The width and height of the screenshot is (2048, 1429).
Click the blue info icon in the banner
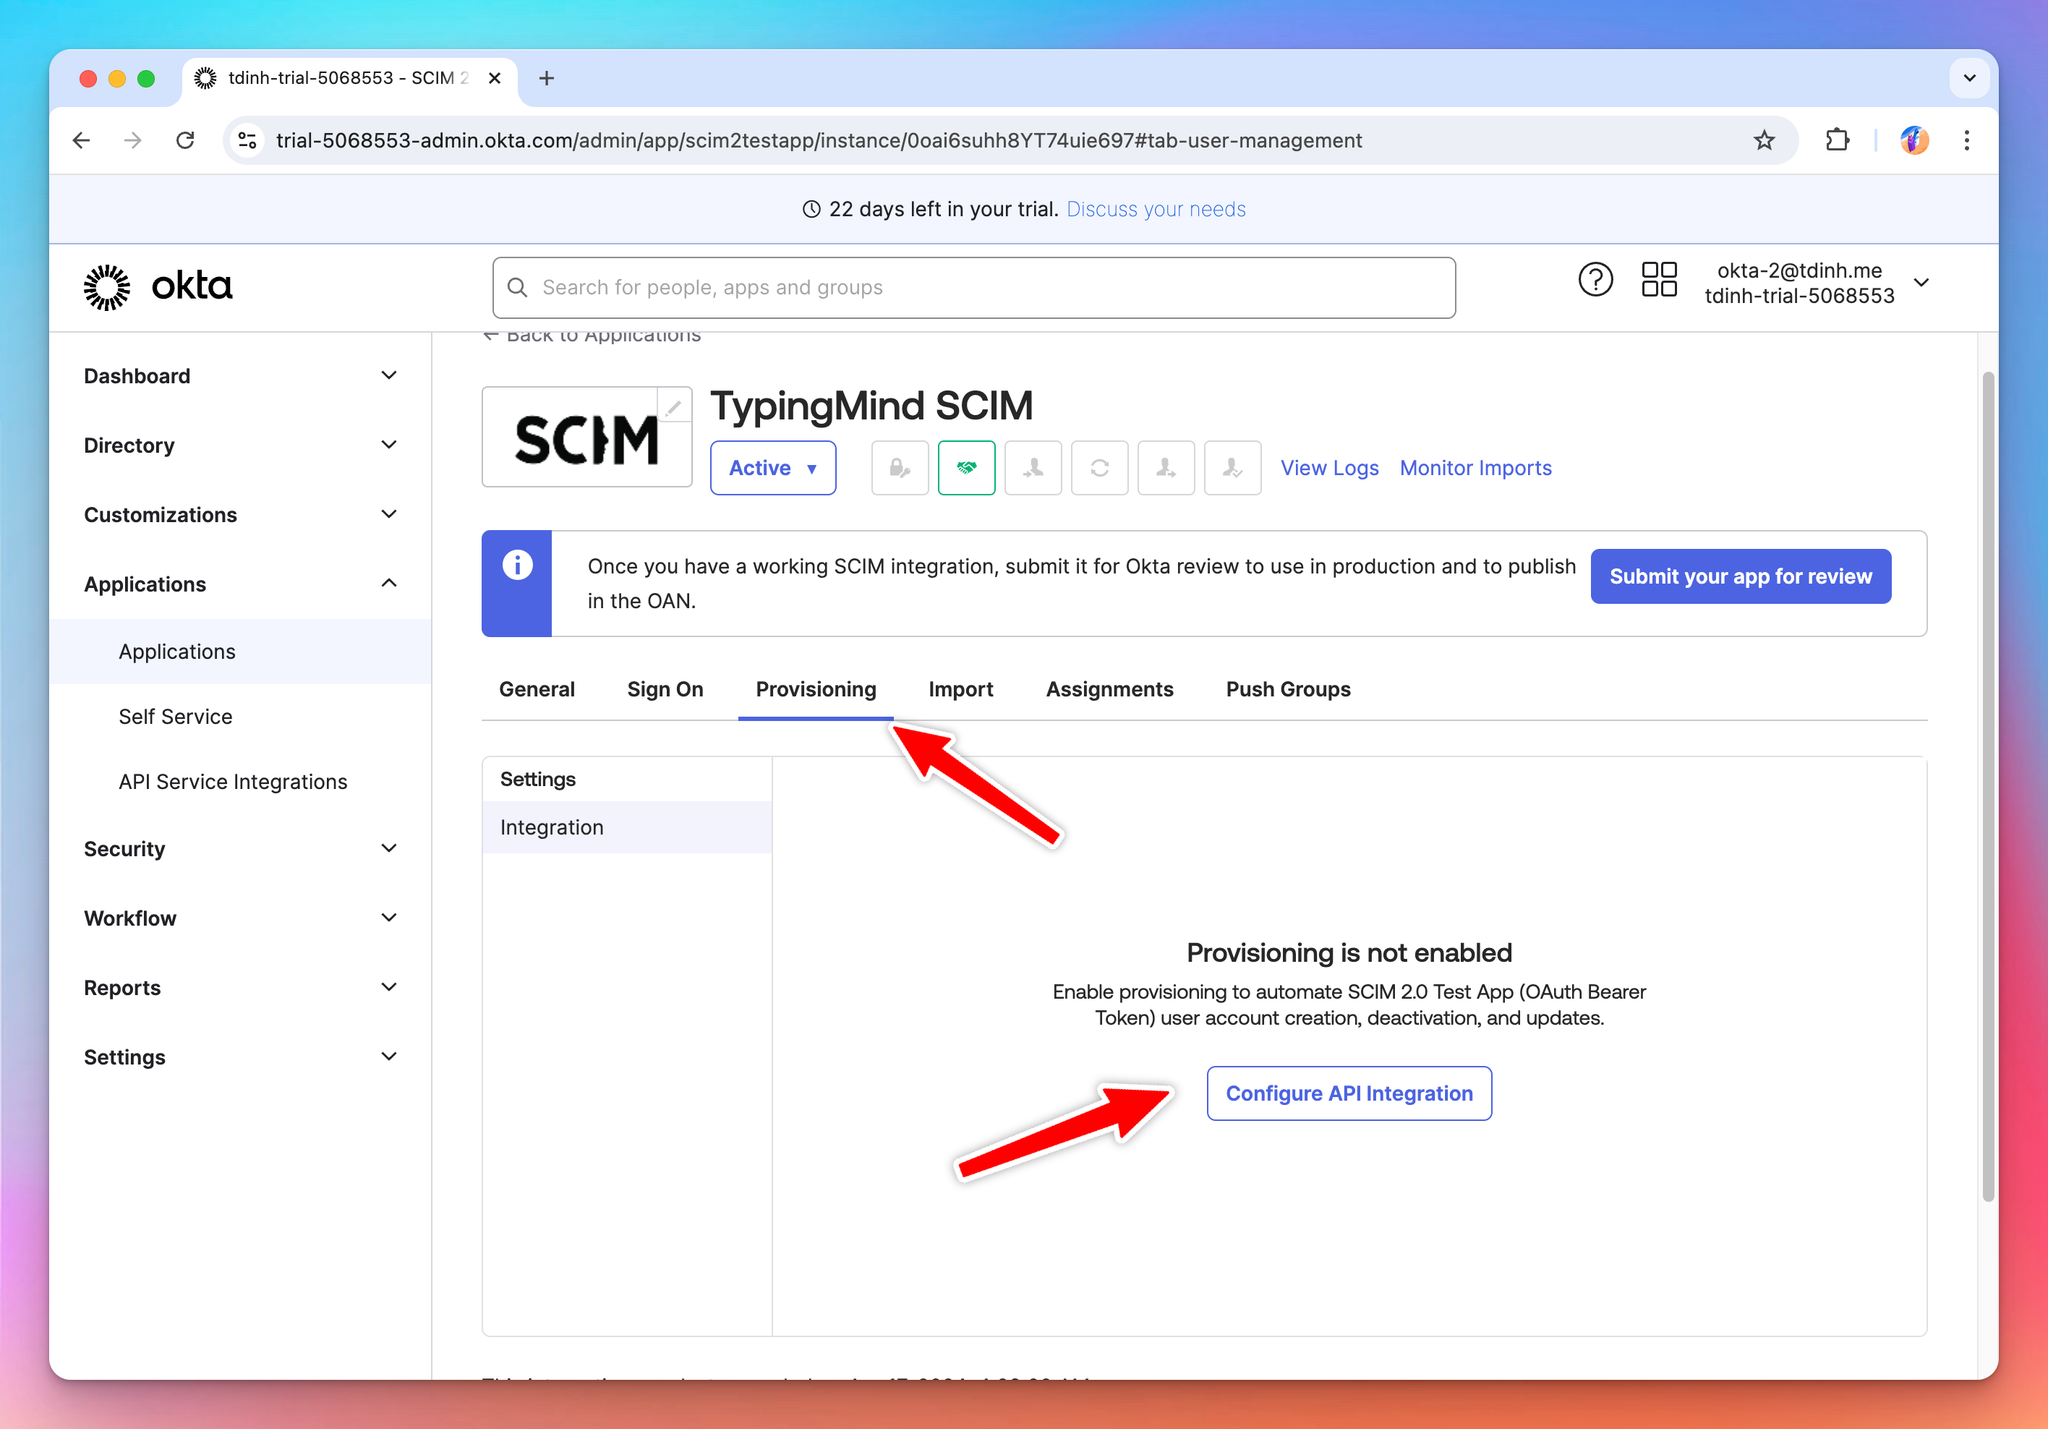pos(517,565)
